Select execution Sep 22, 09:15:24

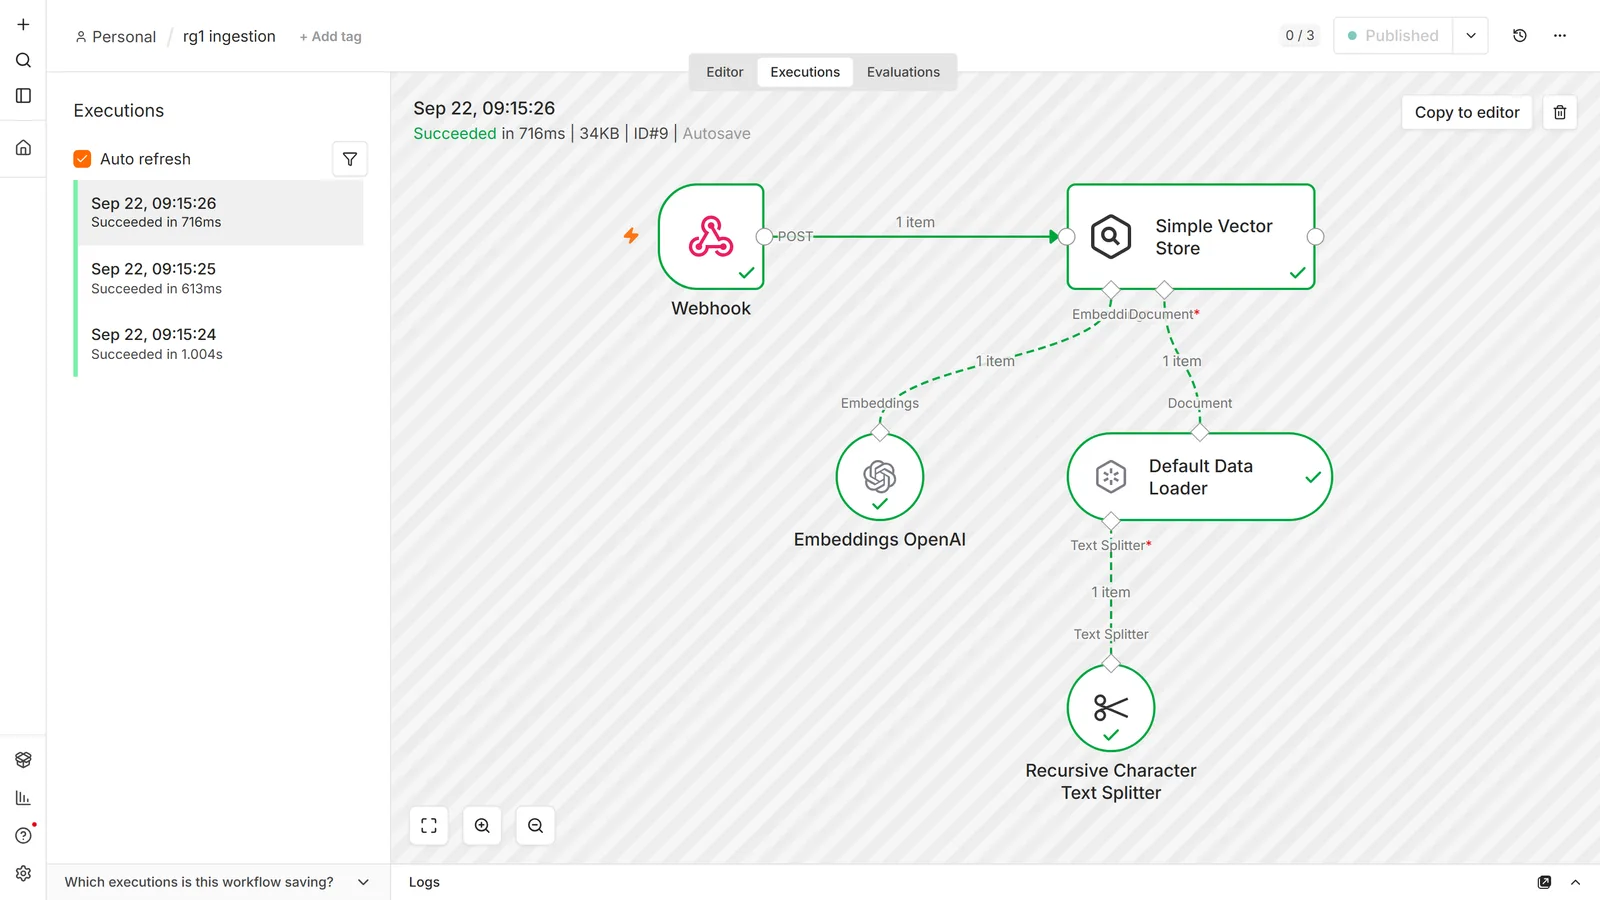[x=220, y=344]
